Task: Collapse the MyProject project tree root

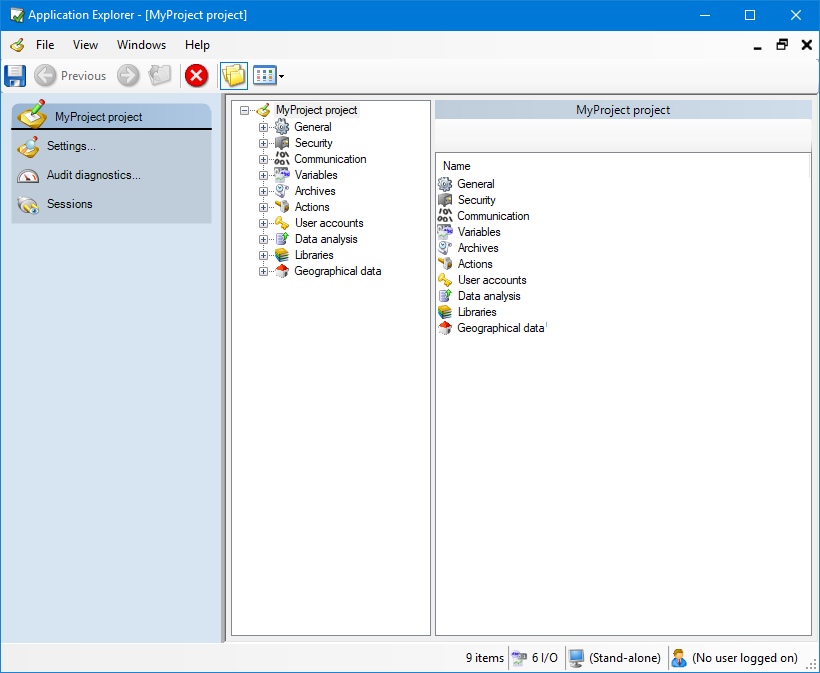Action: coord(244,110)
